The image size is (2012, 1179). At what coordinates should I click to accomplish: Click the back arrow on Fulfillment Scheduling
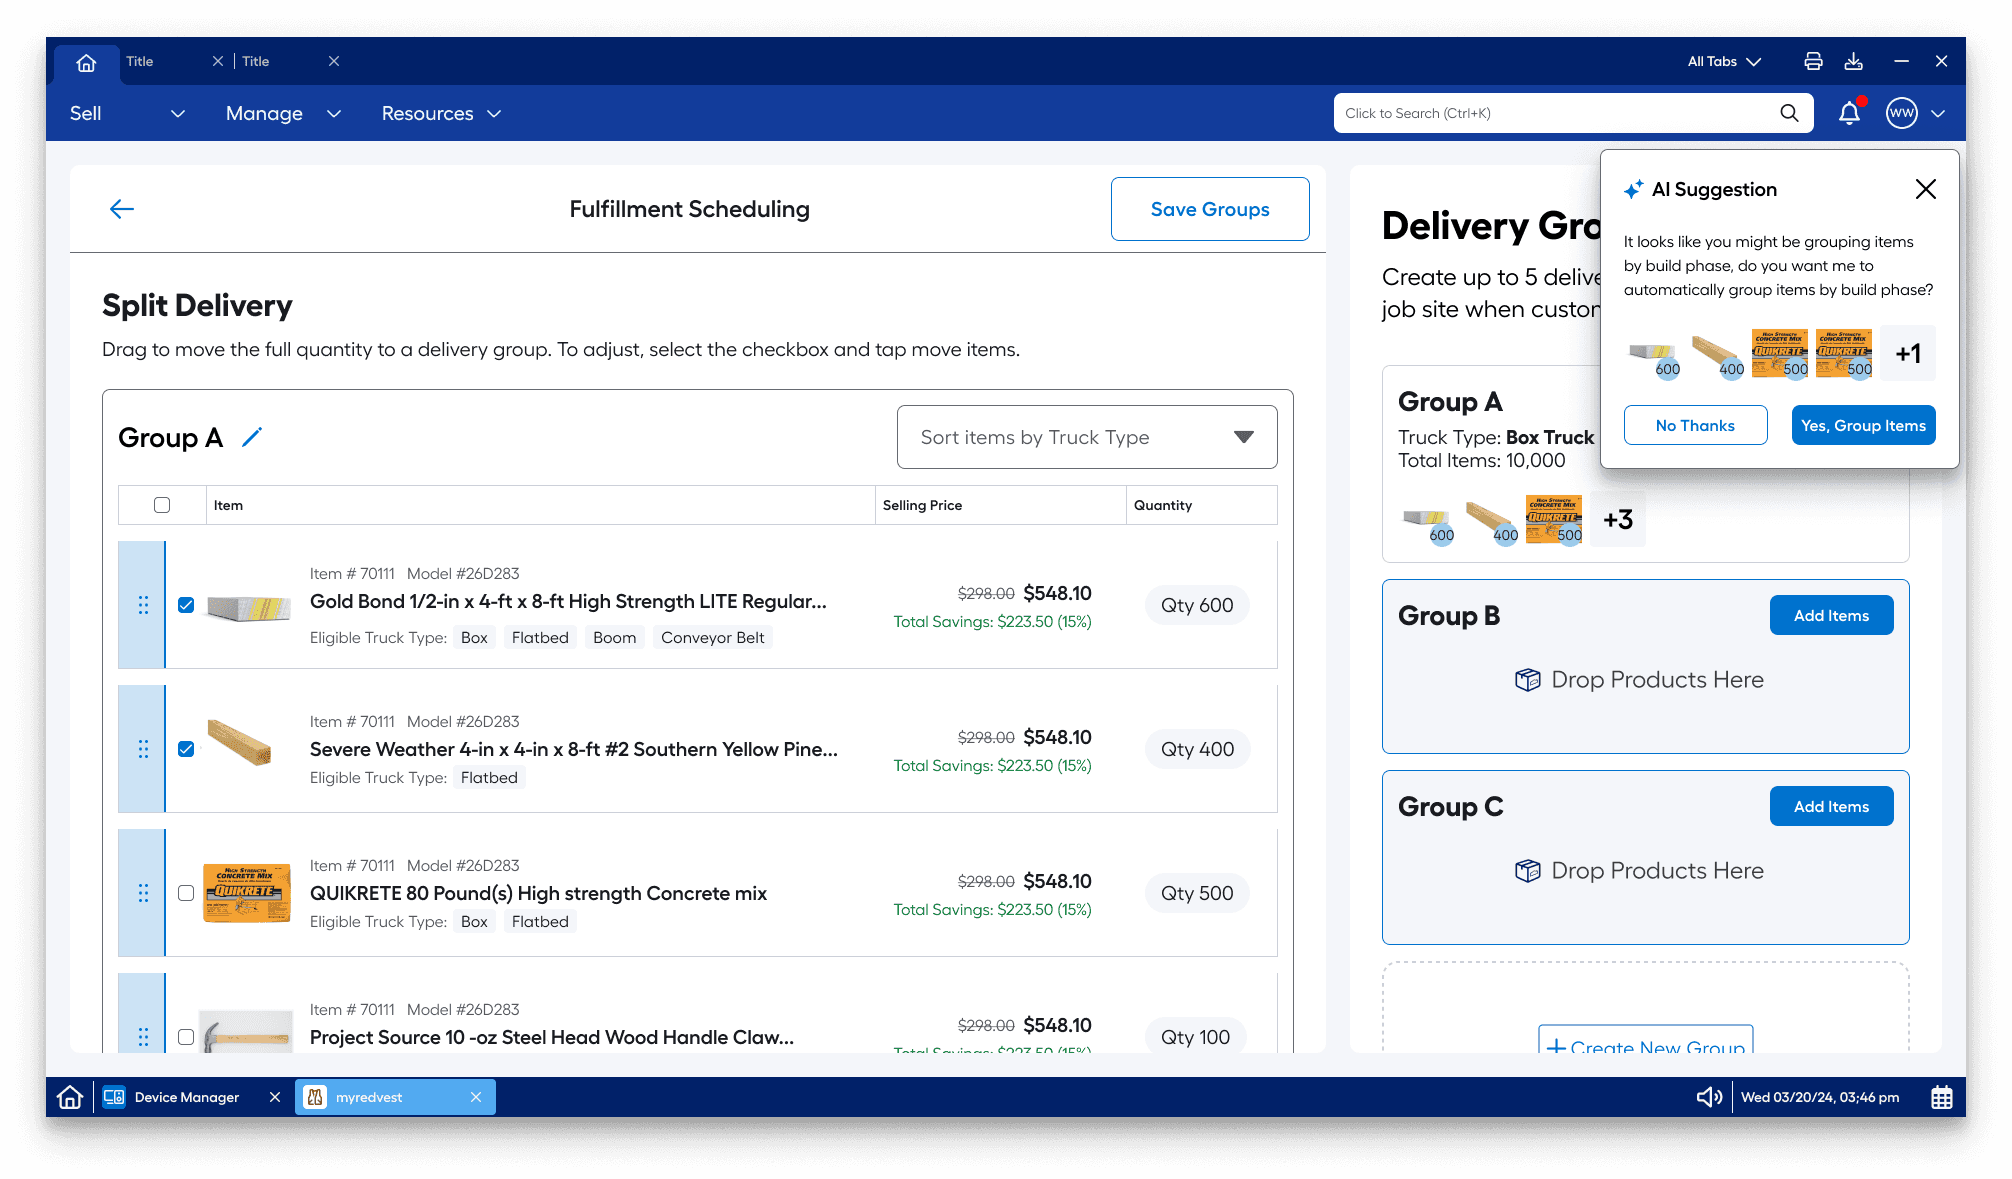click(122, 209)
